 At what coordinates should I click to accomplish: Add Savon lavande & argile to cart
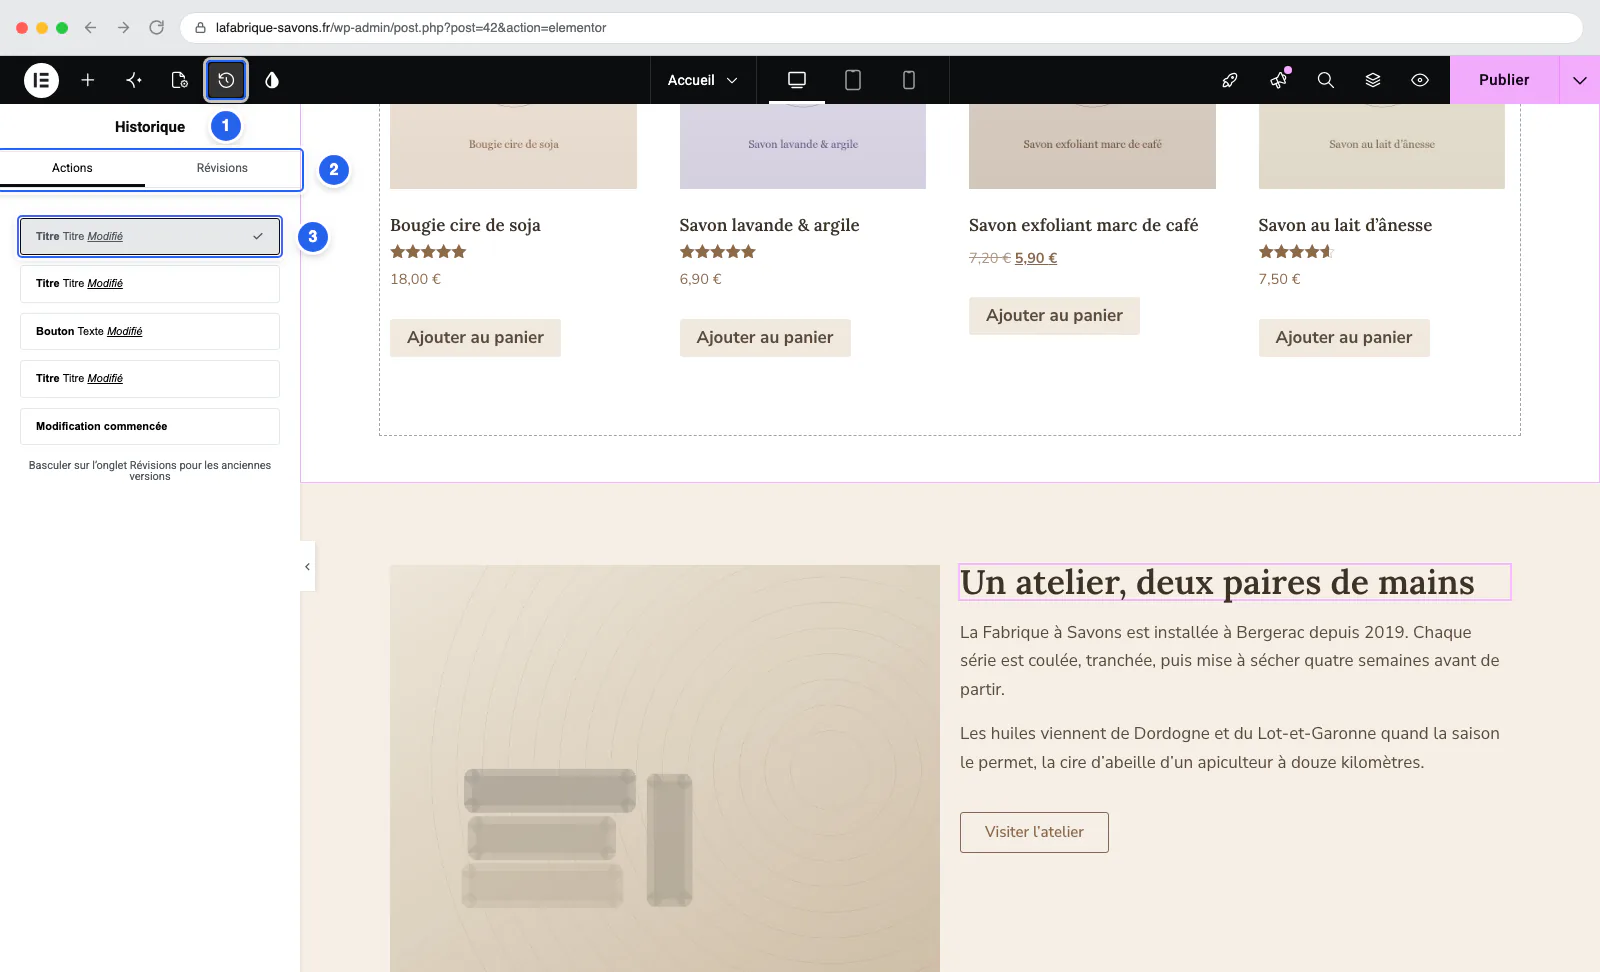(x=765, y=338)
